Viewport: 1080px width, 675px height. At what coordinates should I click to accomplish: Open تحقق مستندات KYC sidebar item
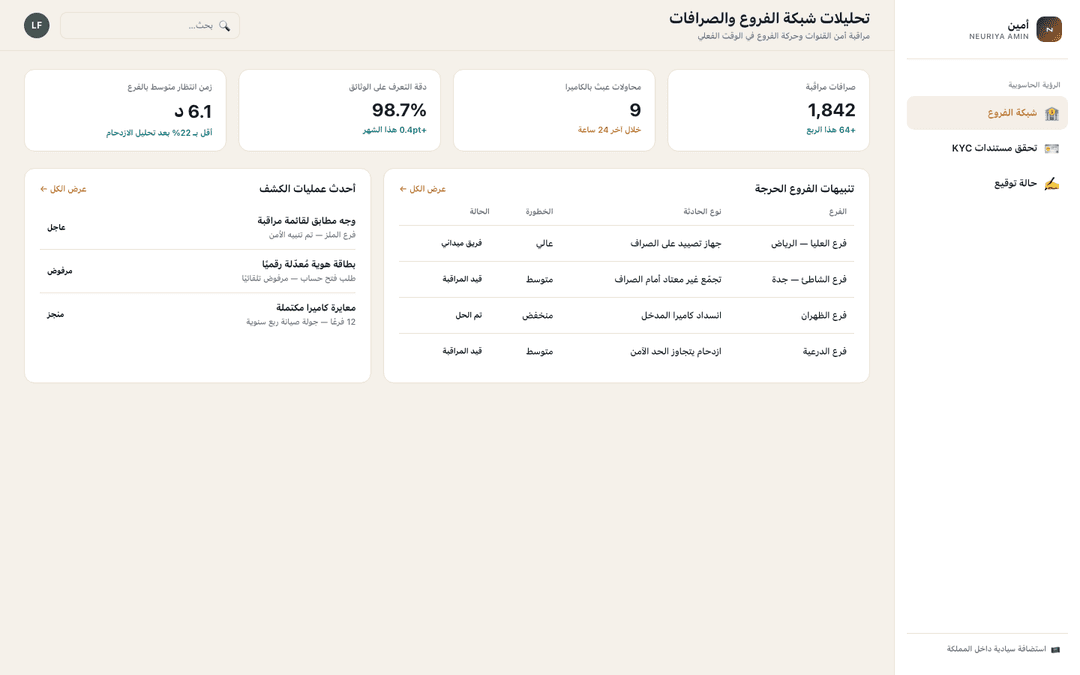987,149
